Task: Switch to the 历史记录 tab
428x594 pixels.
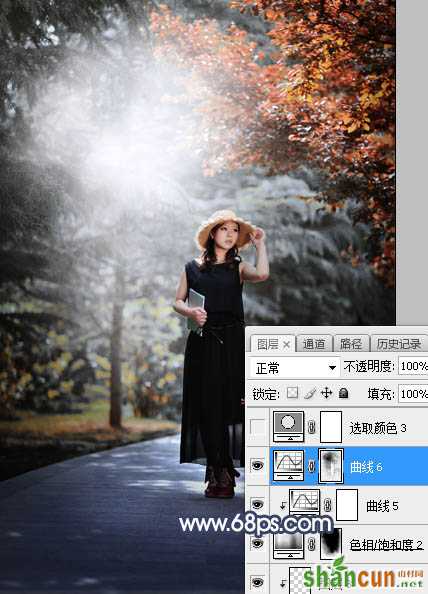Action: click(398, 344)
